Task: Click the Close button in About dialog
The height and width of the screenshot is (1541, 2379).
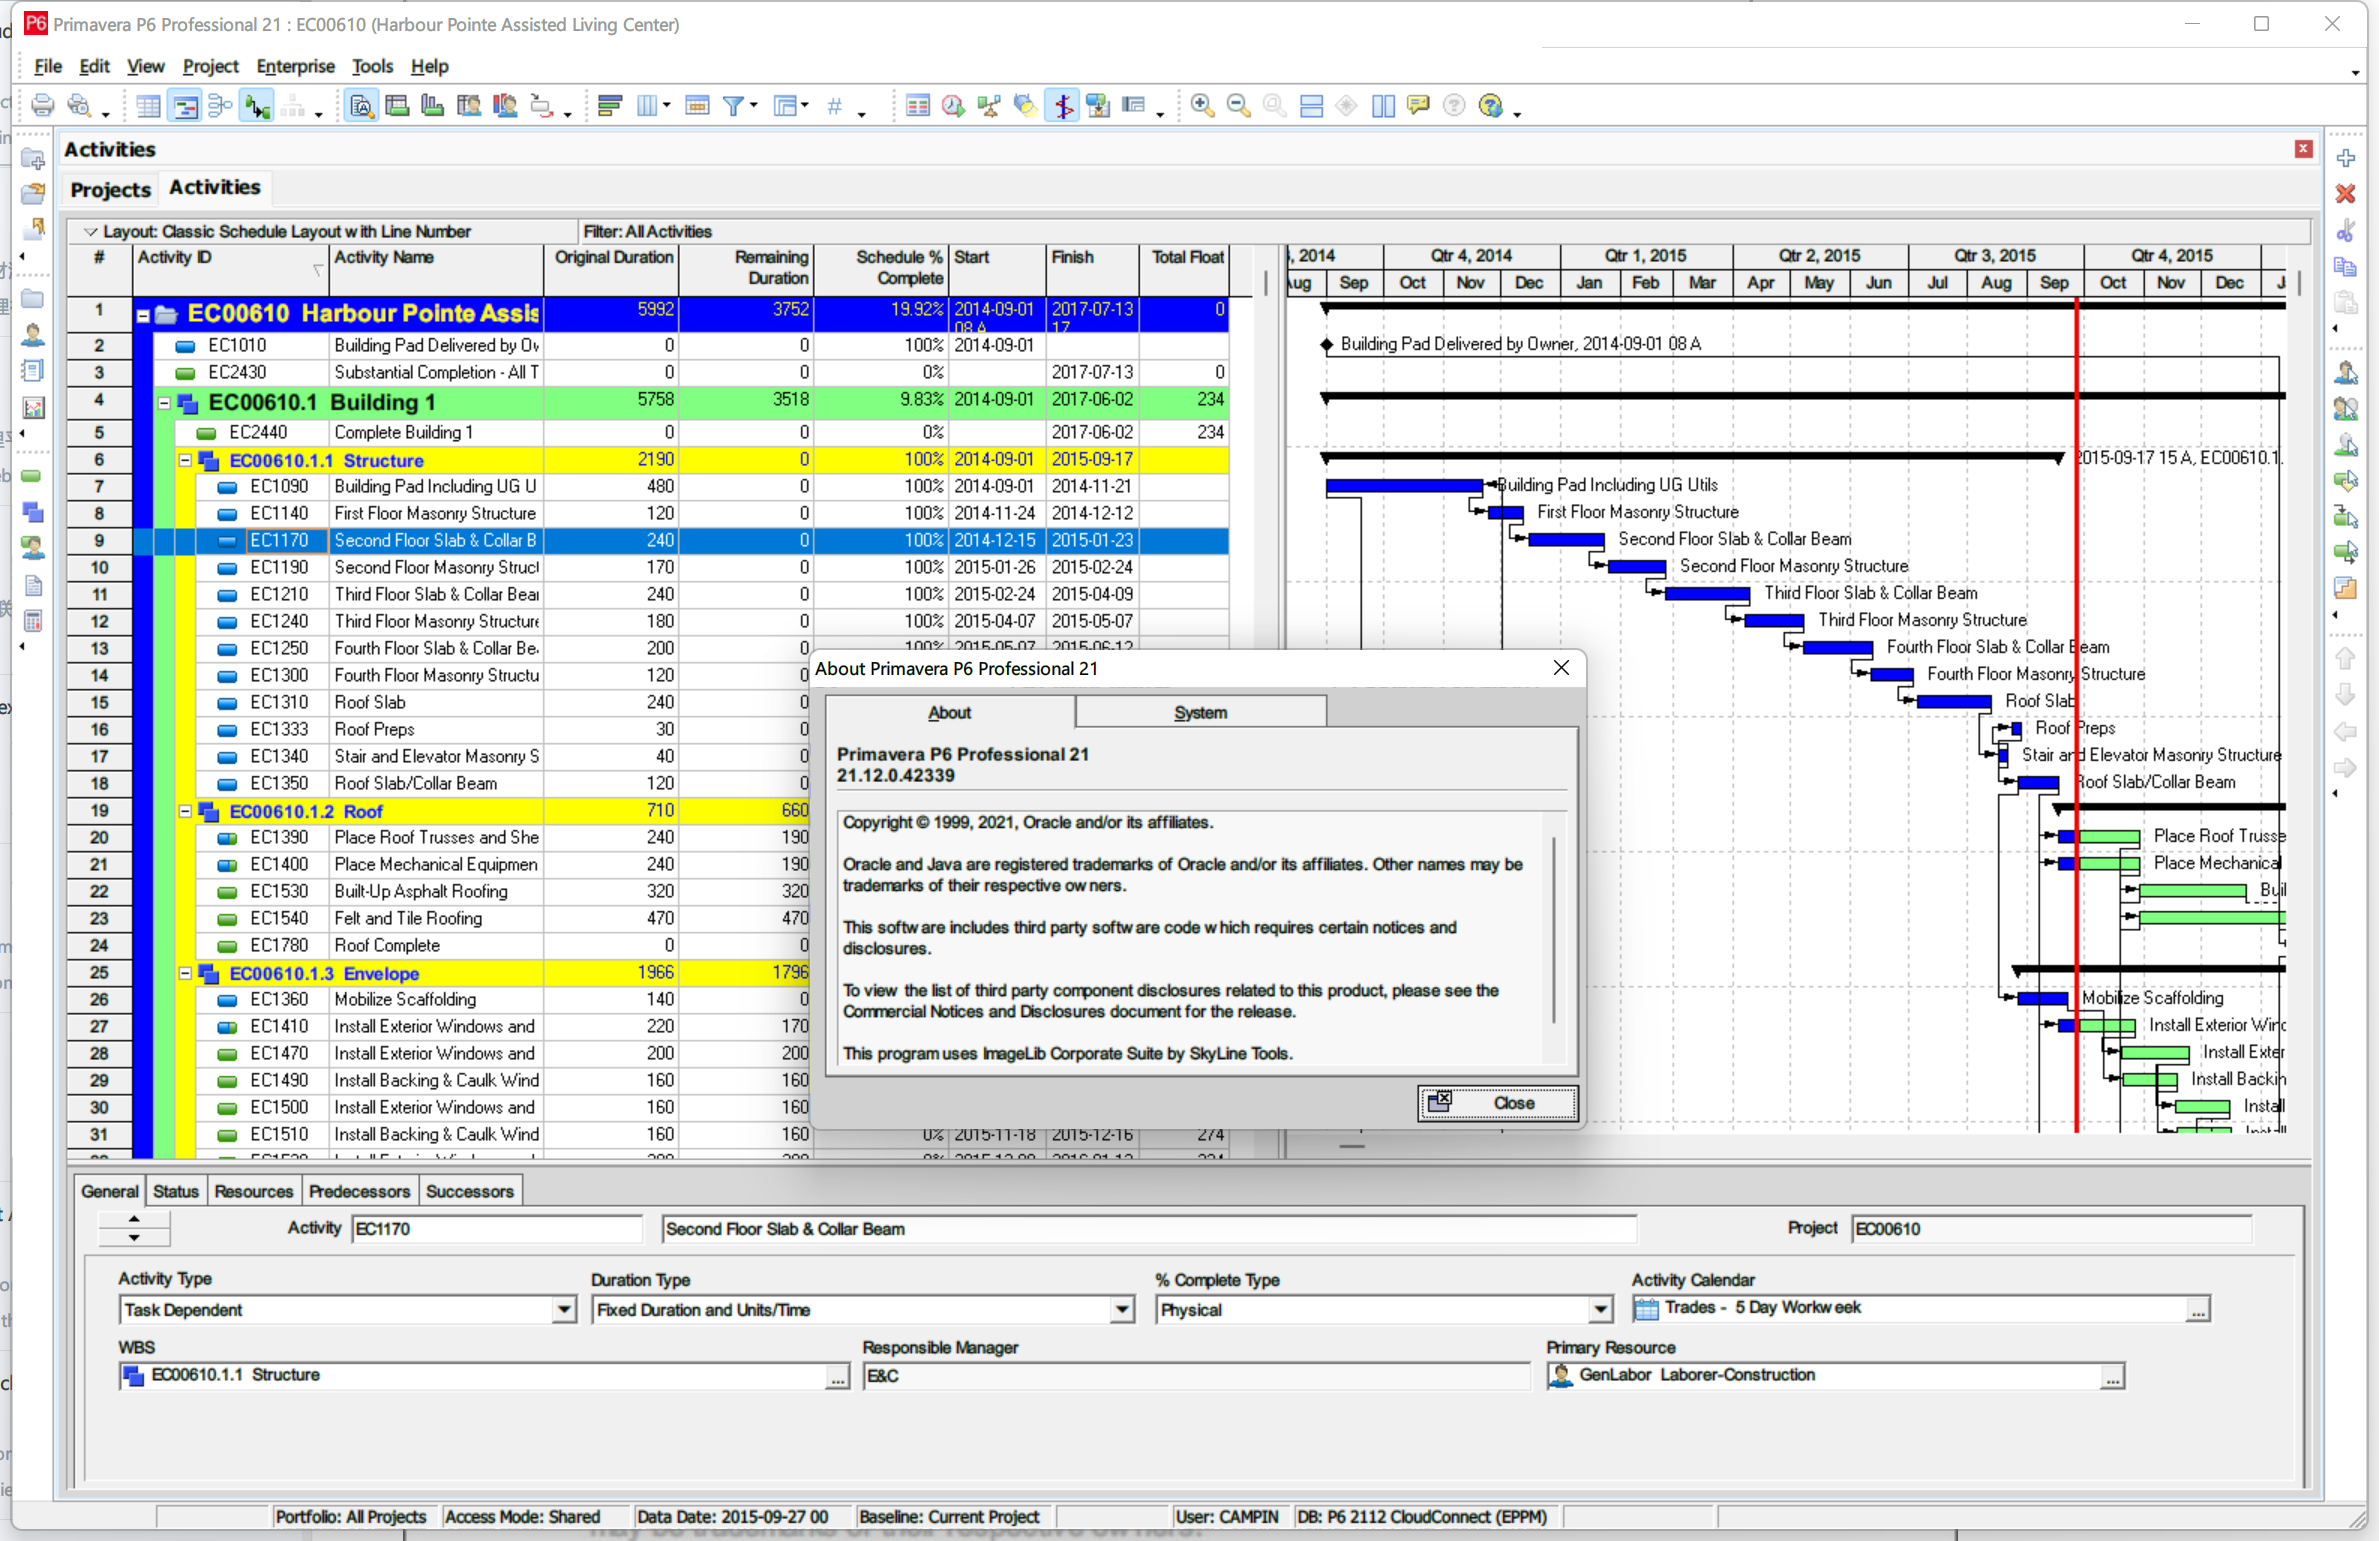Action: tap(1497, 1103)
